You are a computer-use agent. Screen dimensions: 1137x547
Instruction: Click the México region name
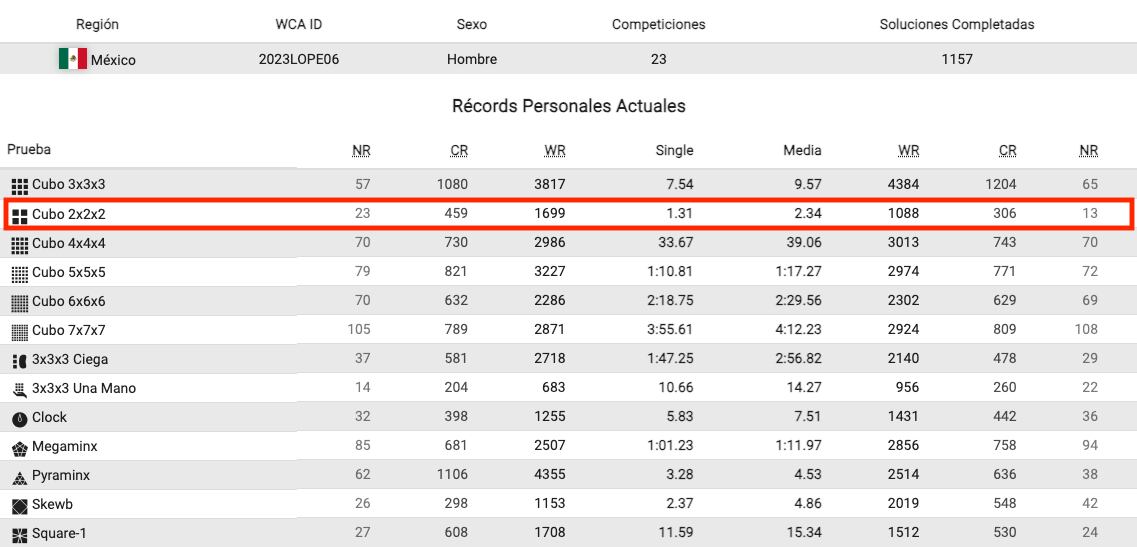click(113, 60)
